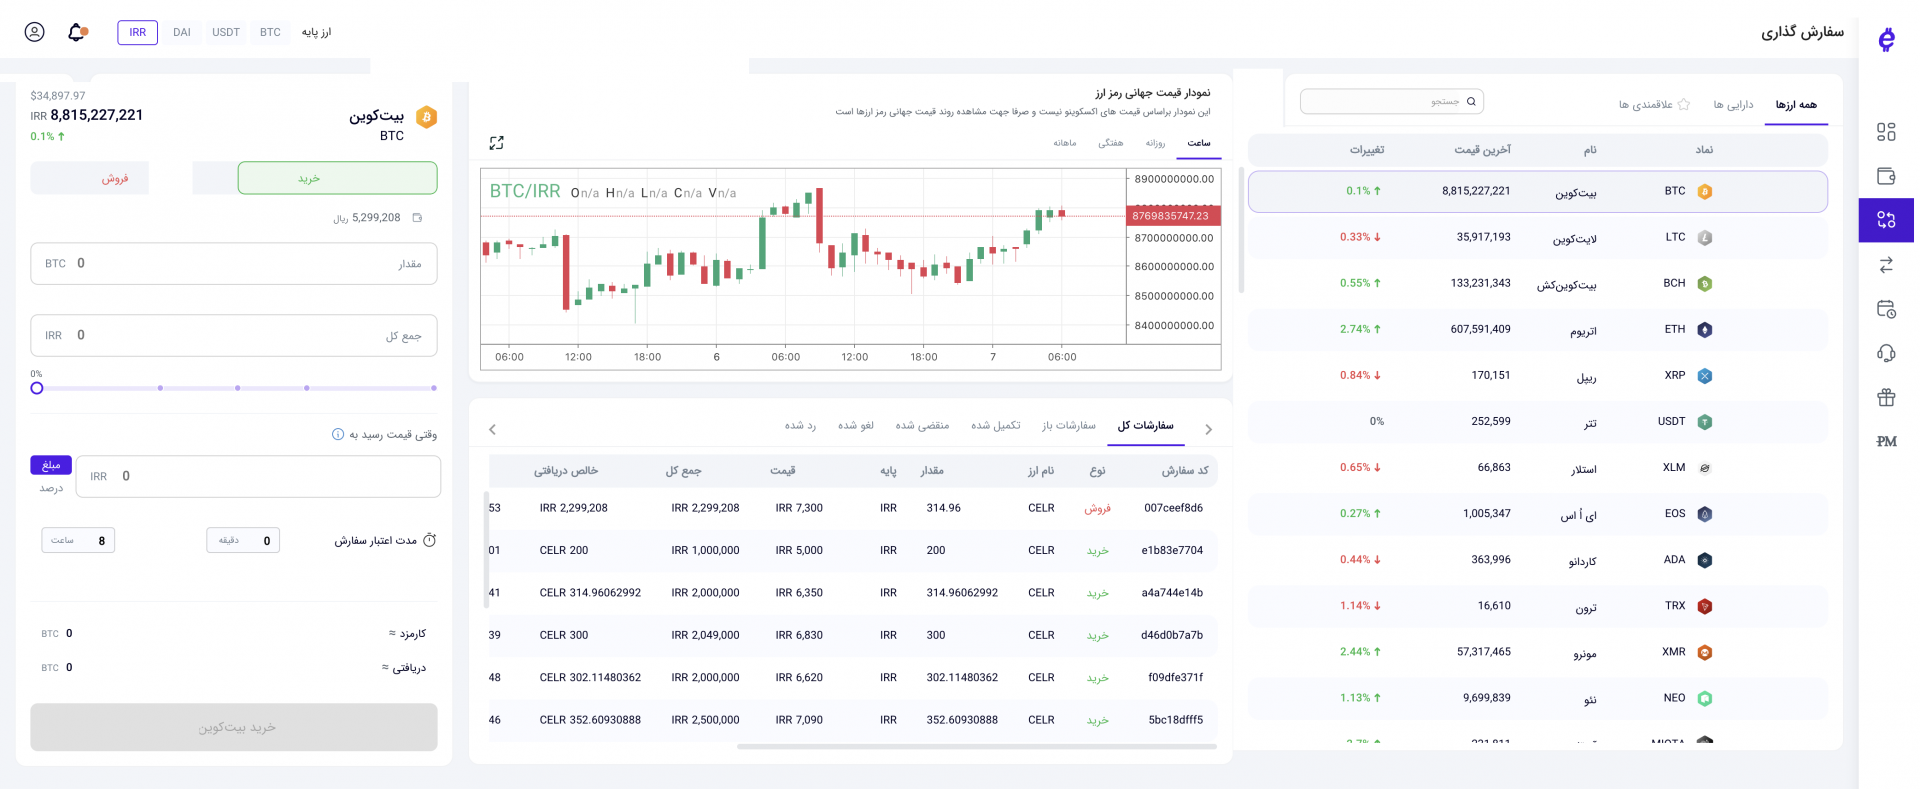Select the کاردانو ADA row

tap(1538, 560)
